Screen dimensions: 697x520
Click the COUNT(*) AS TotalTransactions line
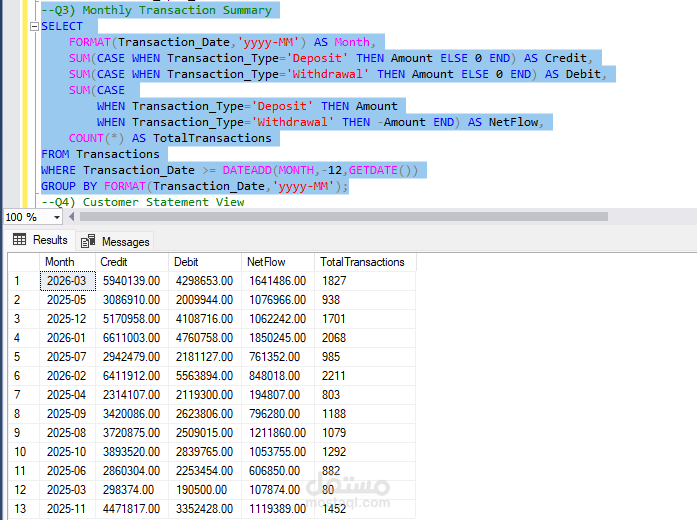170,138
